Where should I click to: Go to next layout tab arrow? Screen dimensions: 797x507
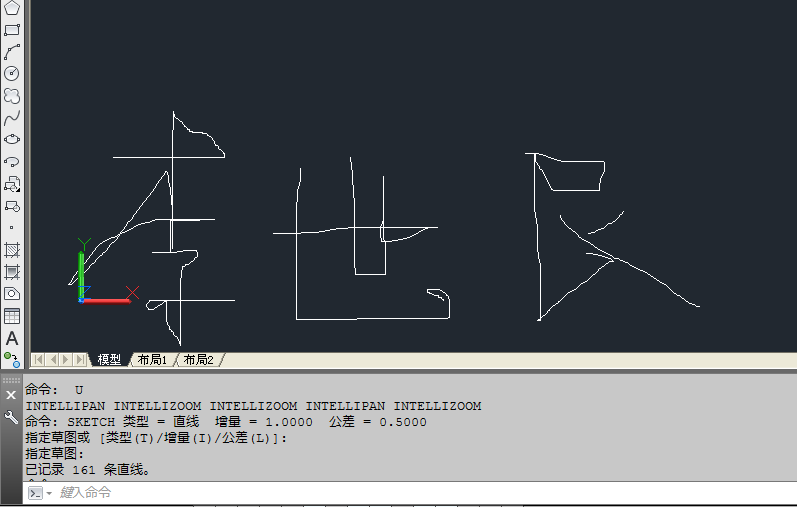[x=66, y=360]
